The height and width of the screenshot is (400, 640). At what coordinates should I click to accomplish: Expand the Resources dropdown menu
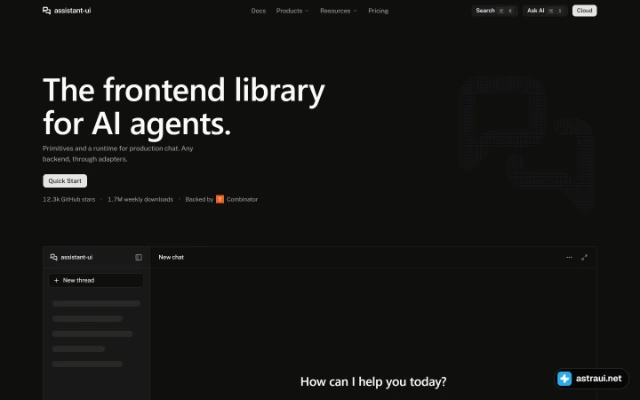(338, 11)
